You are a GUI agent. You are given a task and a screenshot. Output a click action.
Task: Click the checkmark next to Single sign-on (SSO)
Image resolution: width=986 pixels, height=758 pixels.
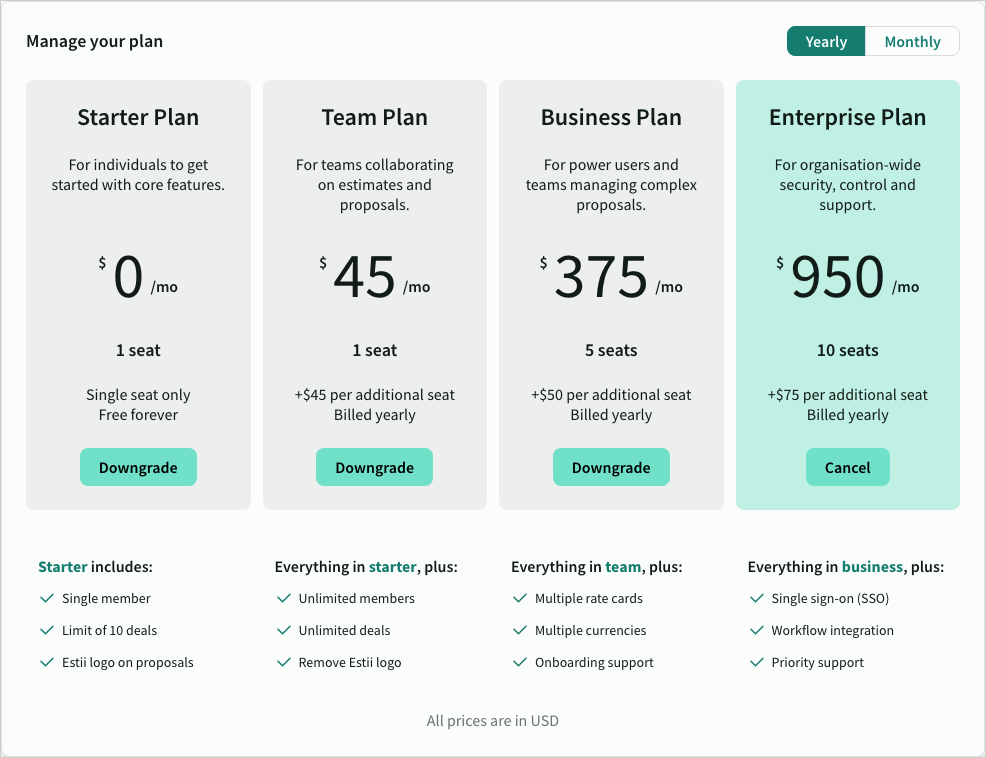click(x=757, y=598)
